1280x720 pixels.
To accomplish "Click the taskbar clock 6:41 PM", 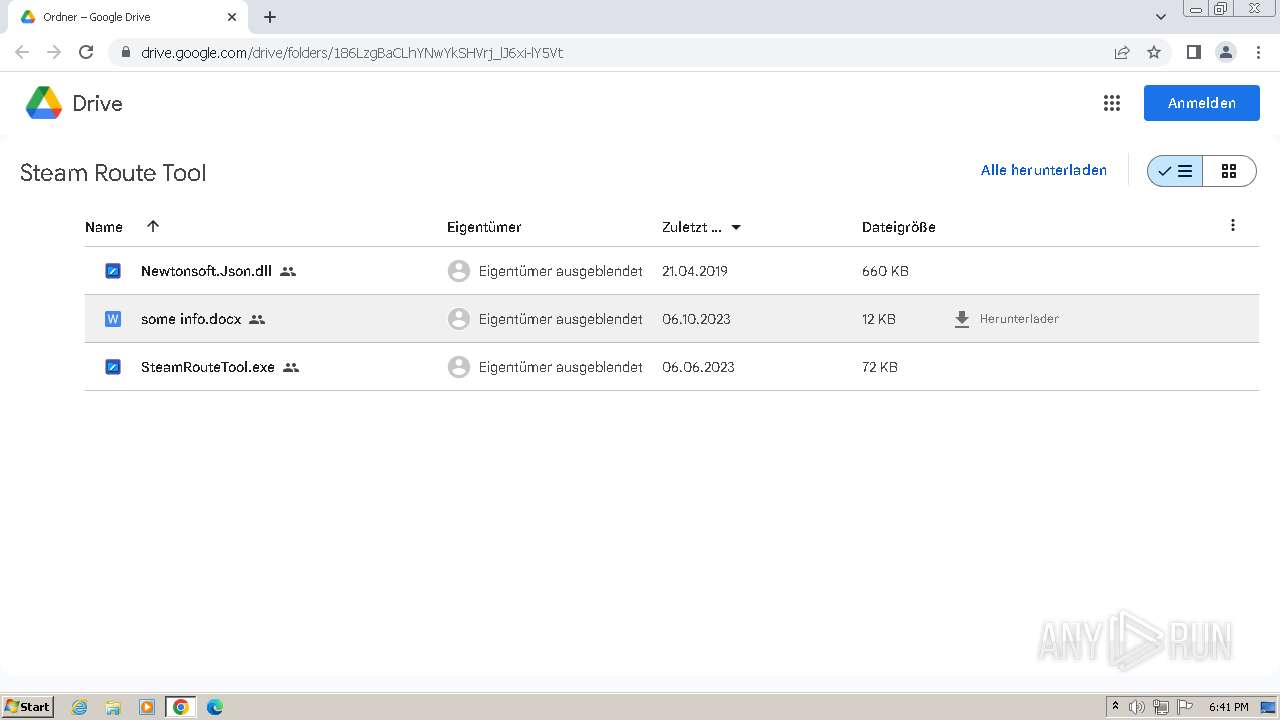I will tap(1228, 707).
